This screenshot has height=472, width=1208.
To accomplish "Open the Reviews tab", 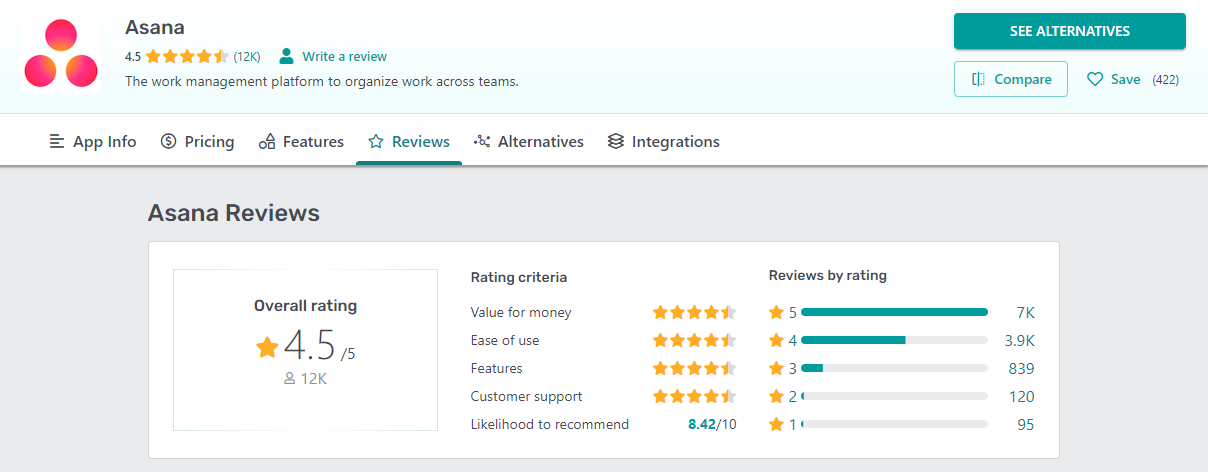I will coord(408,142).
